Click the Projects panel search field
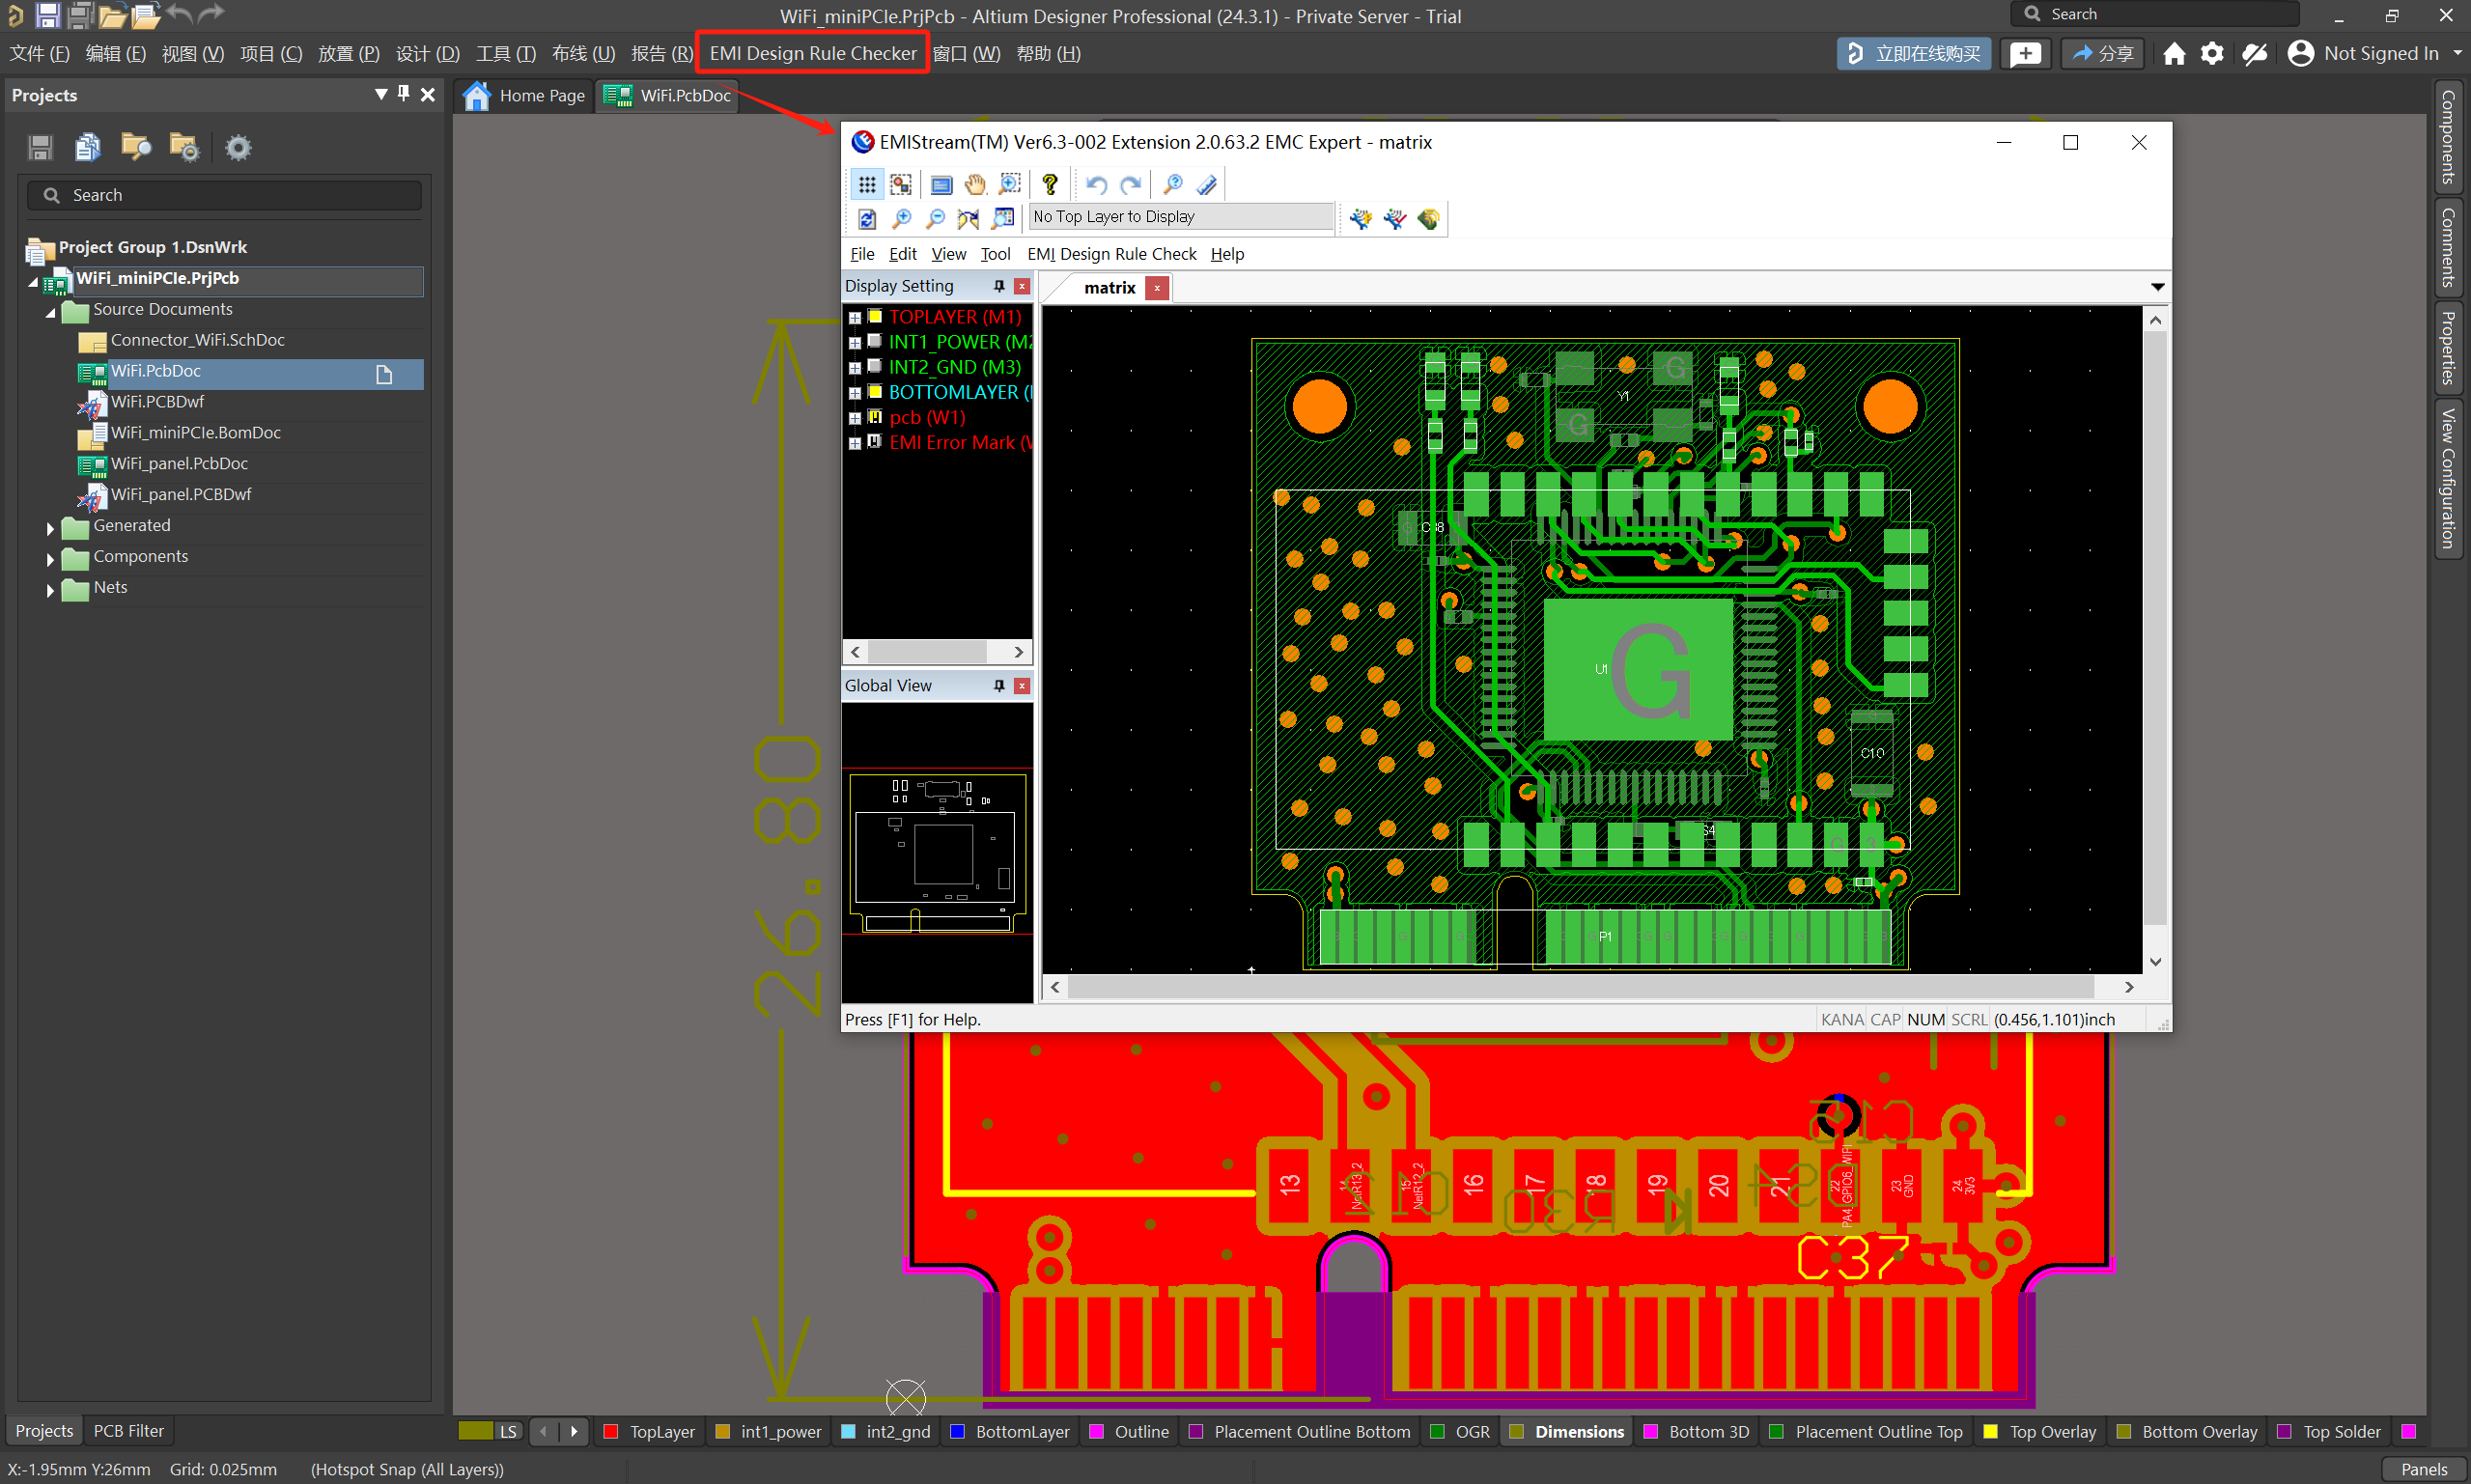 tap(225, 195)
